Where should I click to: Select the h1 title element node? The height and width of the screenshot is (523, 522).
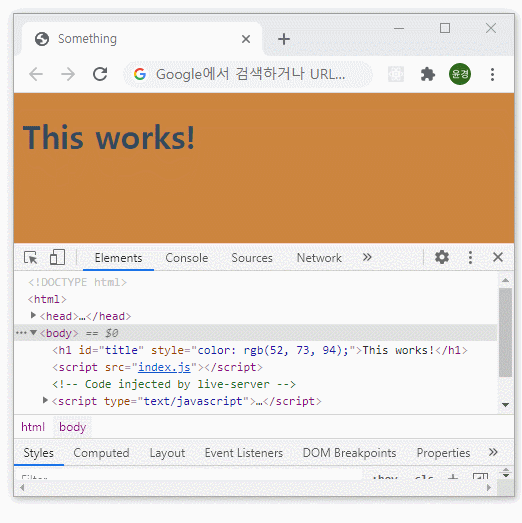click(259, 350)
